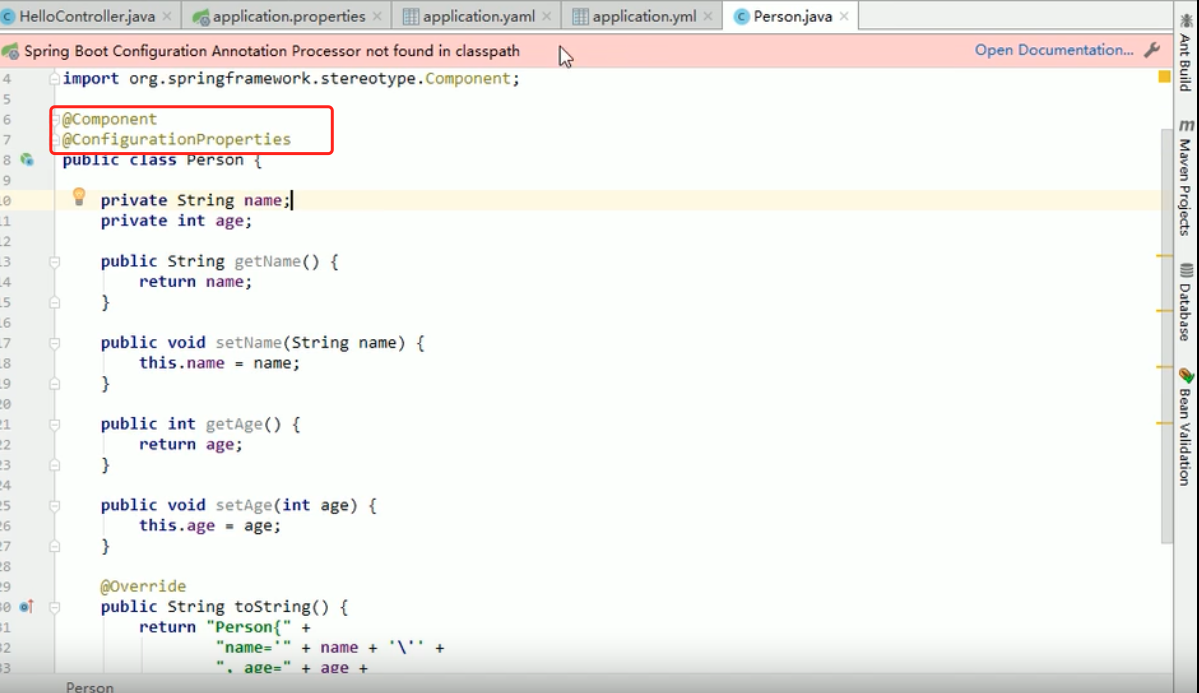The width and height of the screenshot is (1199, 693).
Task: Click the application.properties tab leaf icon
Action: tap(200, 16)
